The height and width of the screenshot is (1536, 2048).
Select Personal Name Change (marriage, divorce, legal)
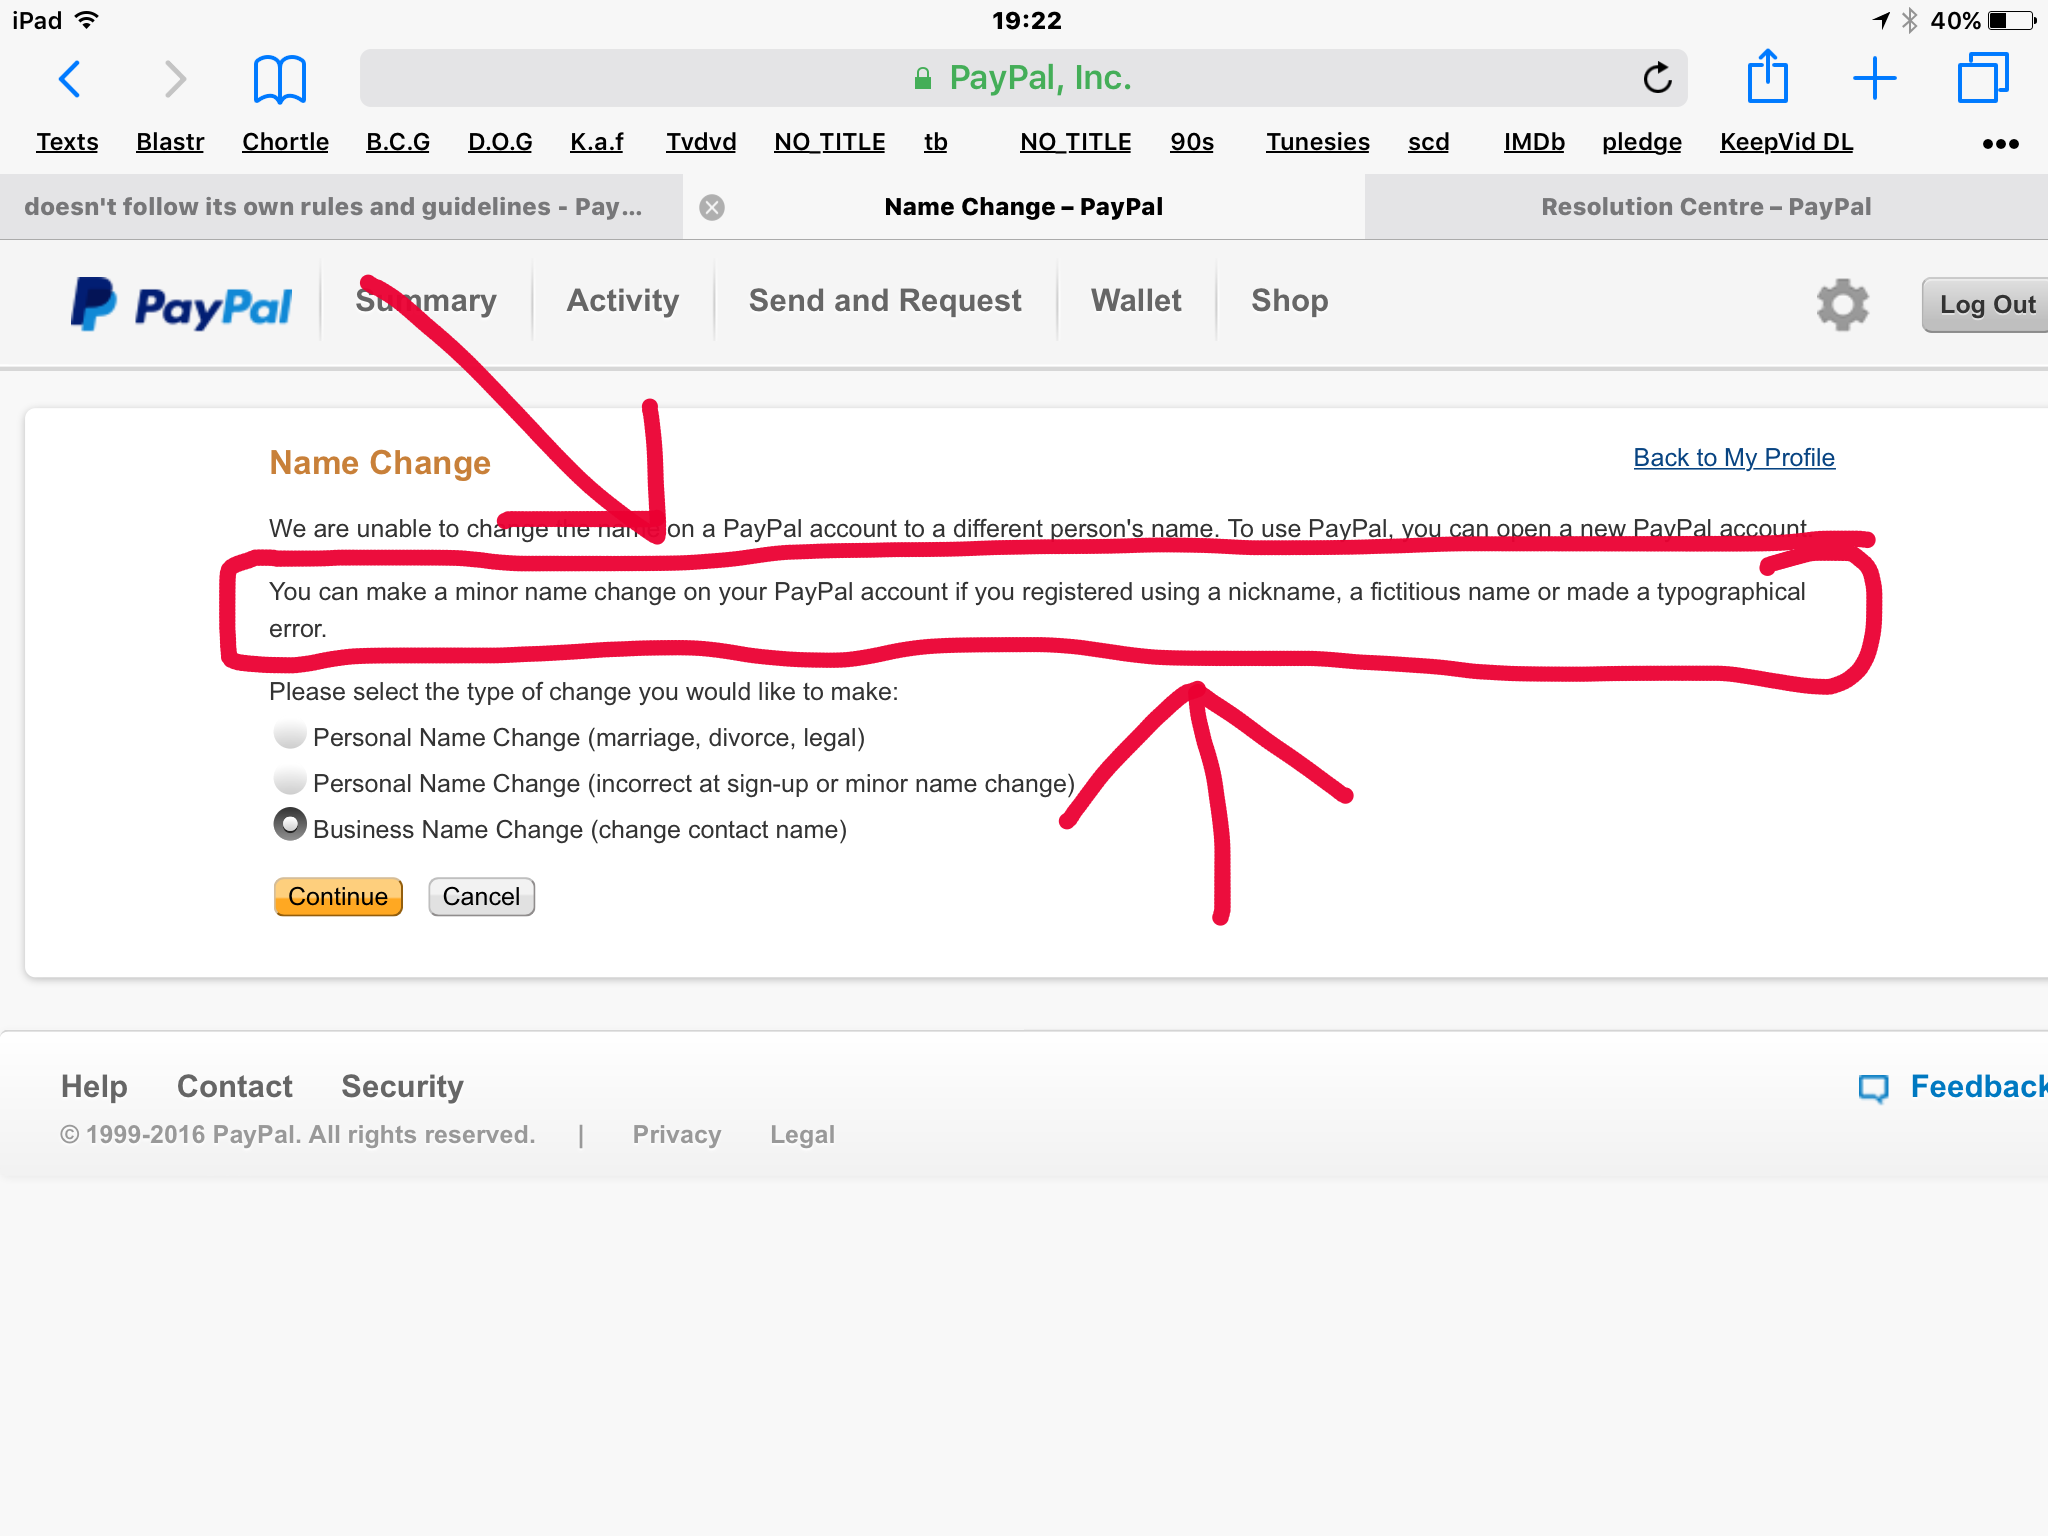290,735
